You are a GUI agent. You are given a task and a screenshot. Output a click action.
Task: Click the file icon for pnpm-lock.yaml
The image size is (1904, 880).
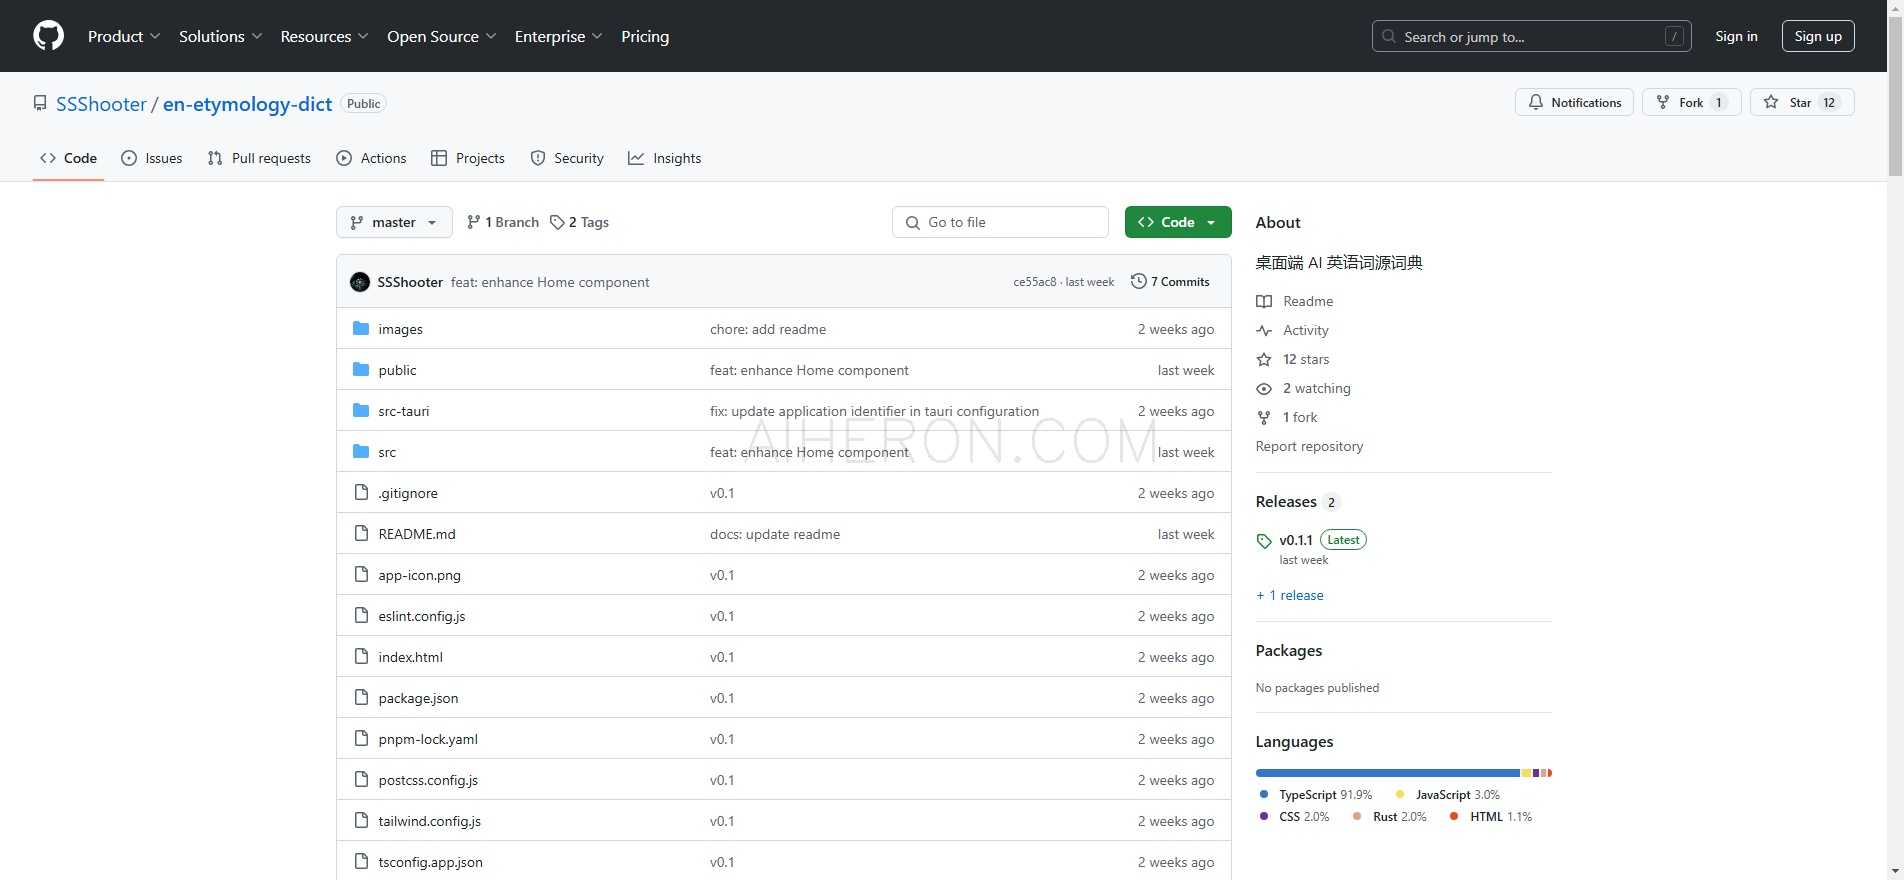tap(361, 739)
